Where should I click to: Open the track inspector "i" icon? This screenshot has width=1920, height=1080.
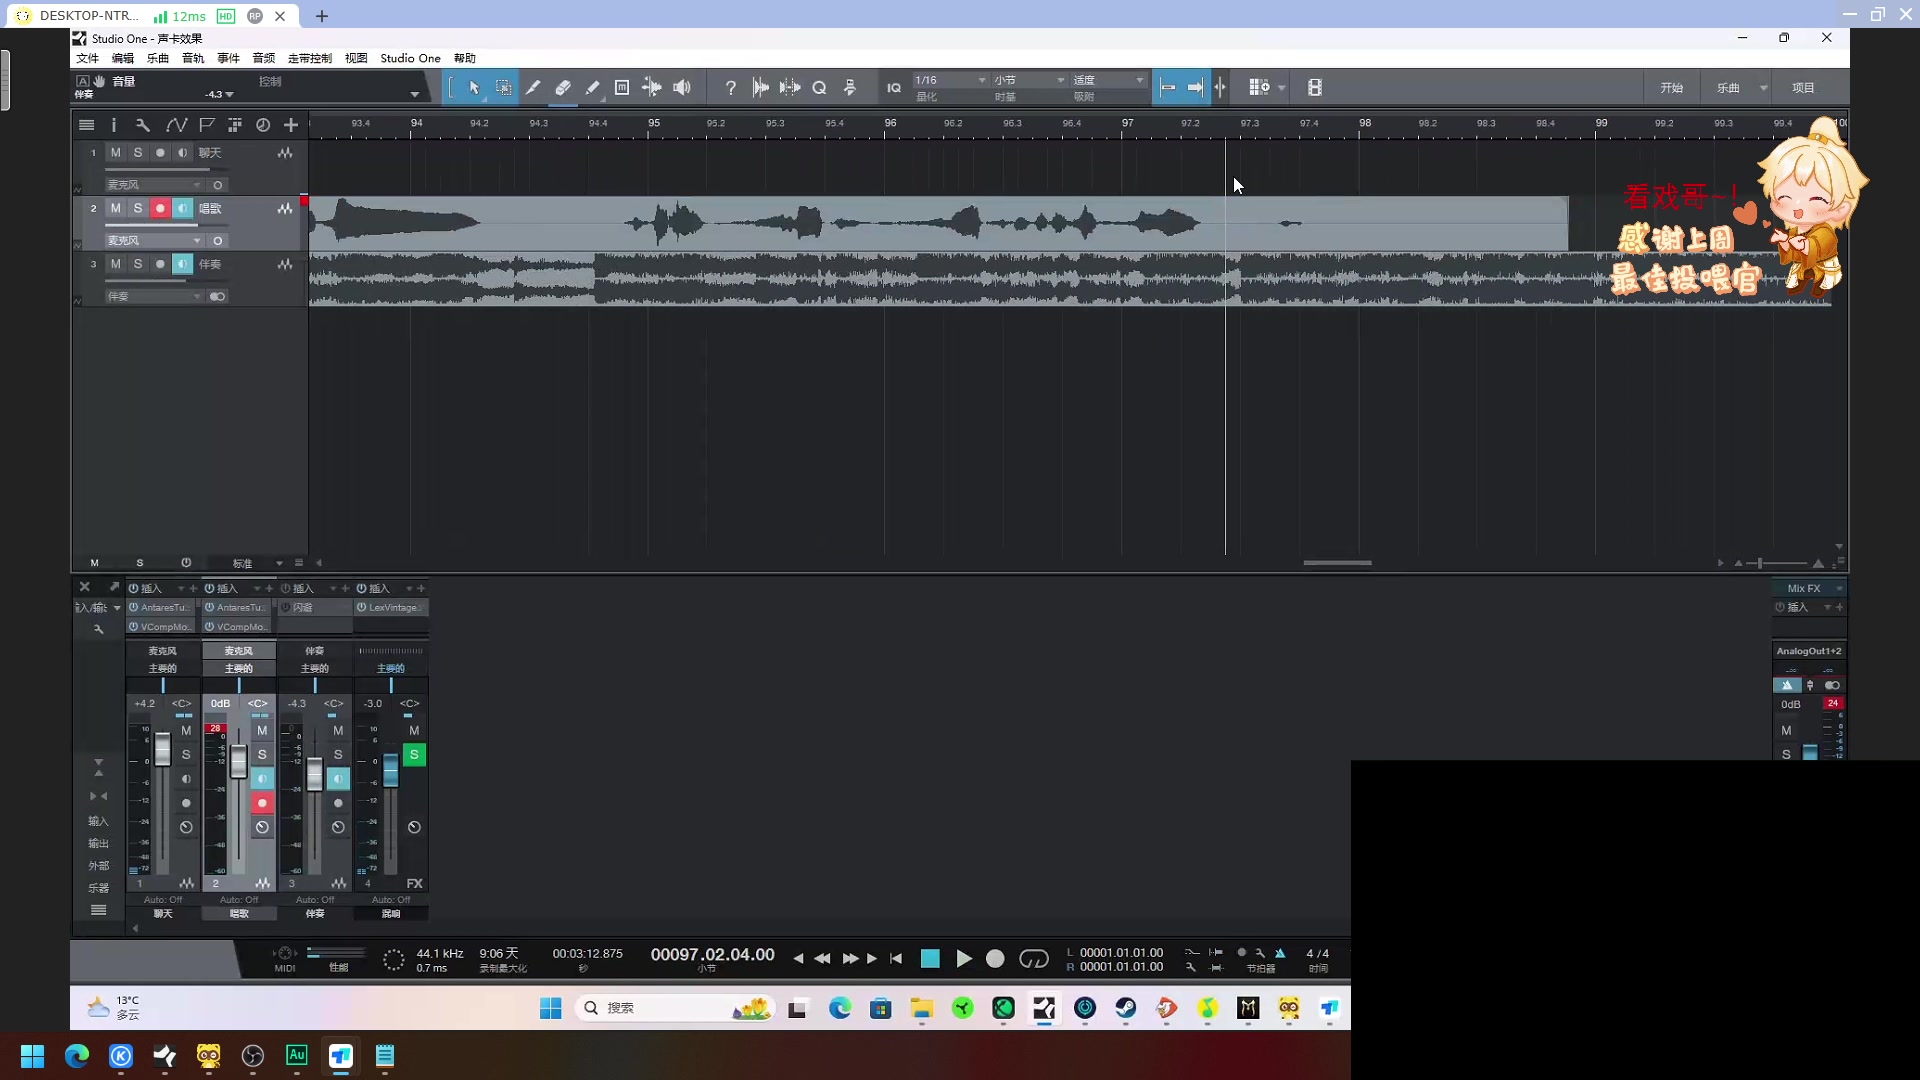[114, 125]
